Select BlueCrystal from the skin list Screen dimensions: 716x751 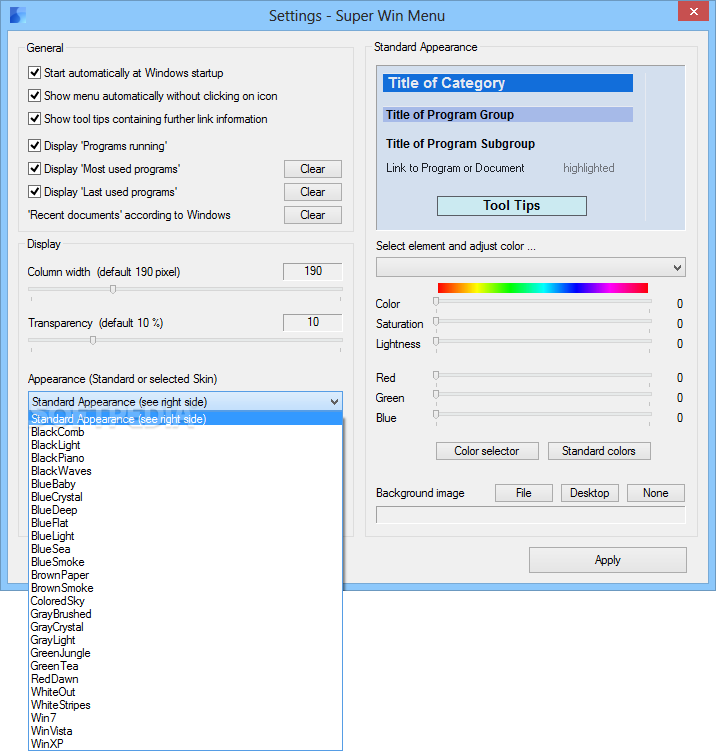coord(186,497)
